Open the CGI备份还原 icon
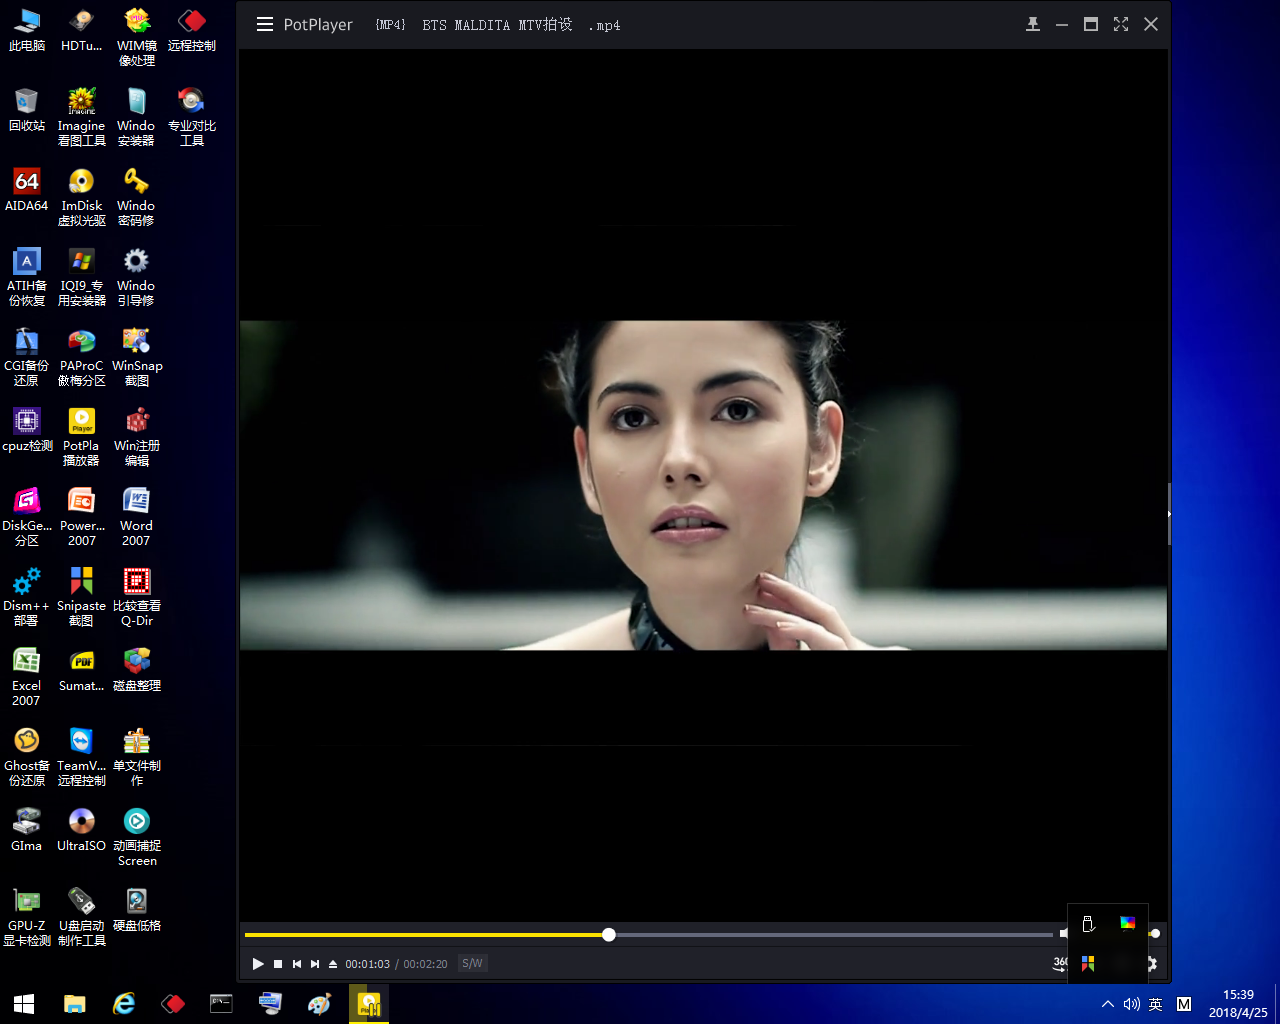 pyautogui.click(x=27, y=357)
